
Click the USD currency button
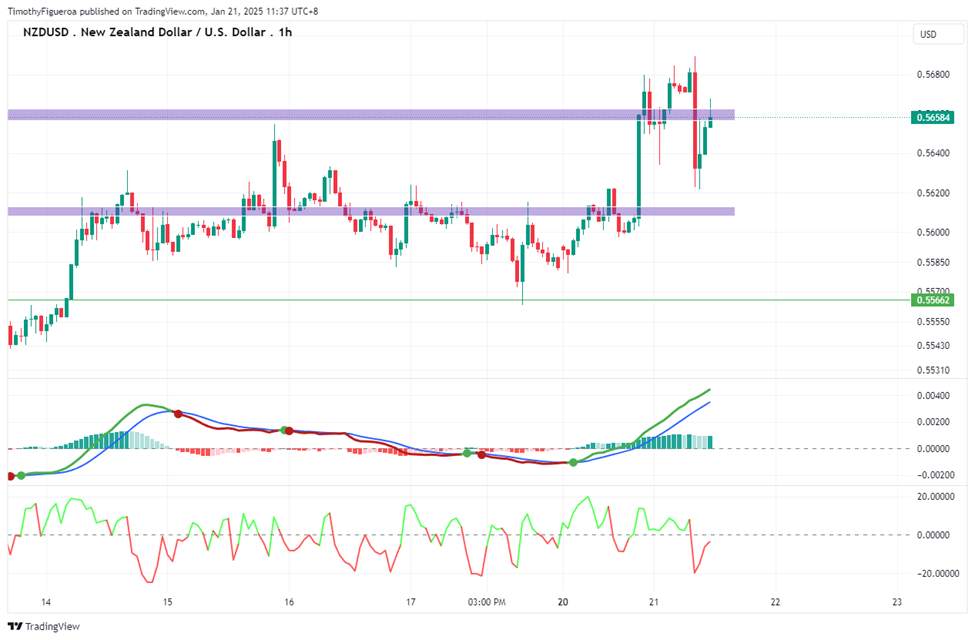(938, 35)
